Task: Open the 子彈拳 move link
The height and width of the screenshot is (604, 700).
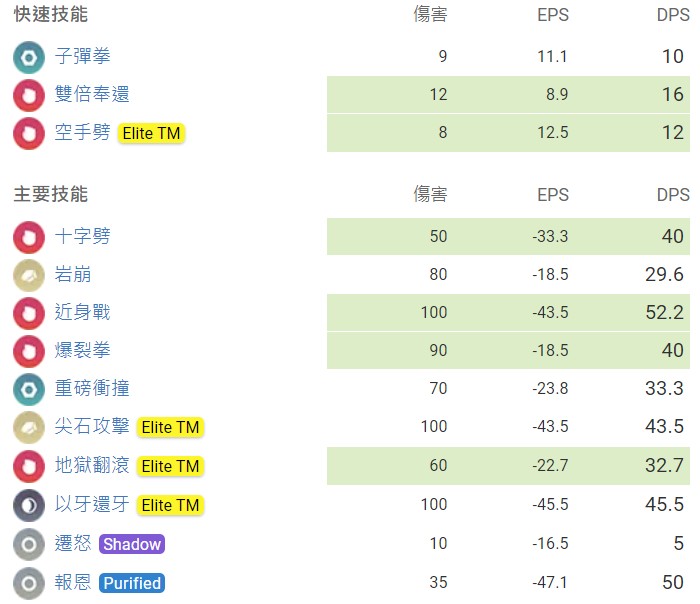Action: tap(82, 57)
